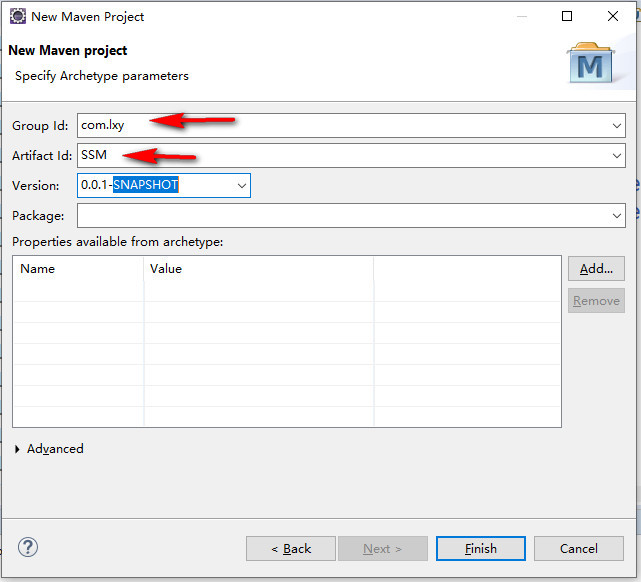Go back with the Back button

click(x=291, y=548)
